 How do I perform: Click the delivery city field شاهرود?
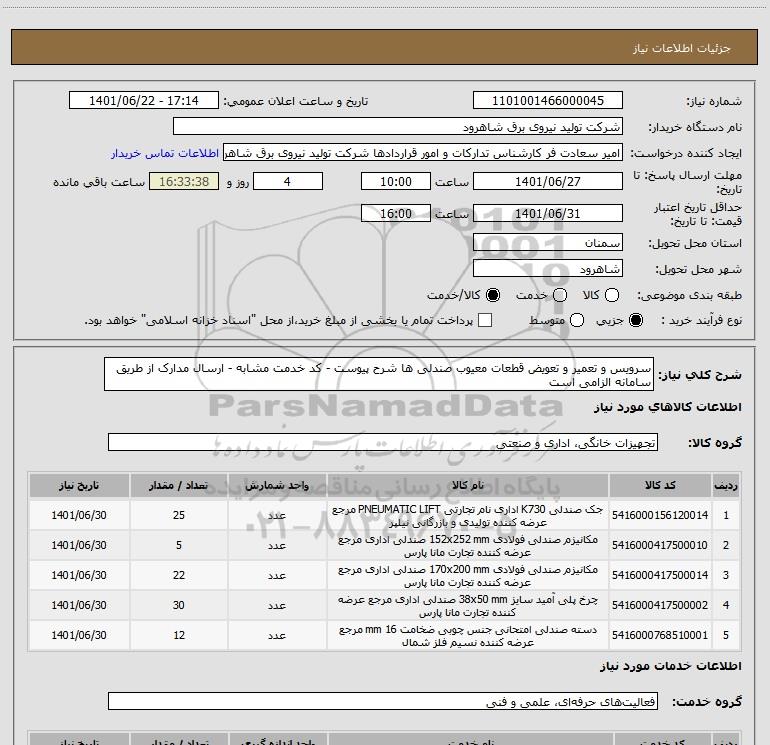click(548, 269)
